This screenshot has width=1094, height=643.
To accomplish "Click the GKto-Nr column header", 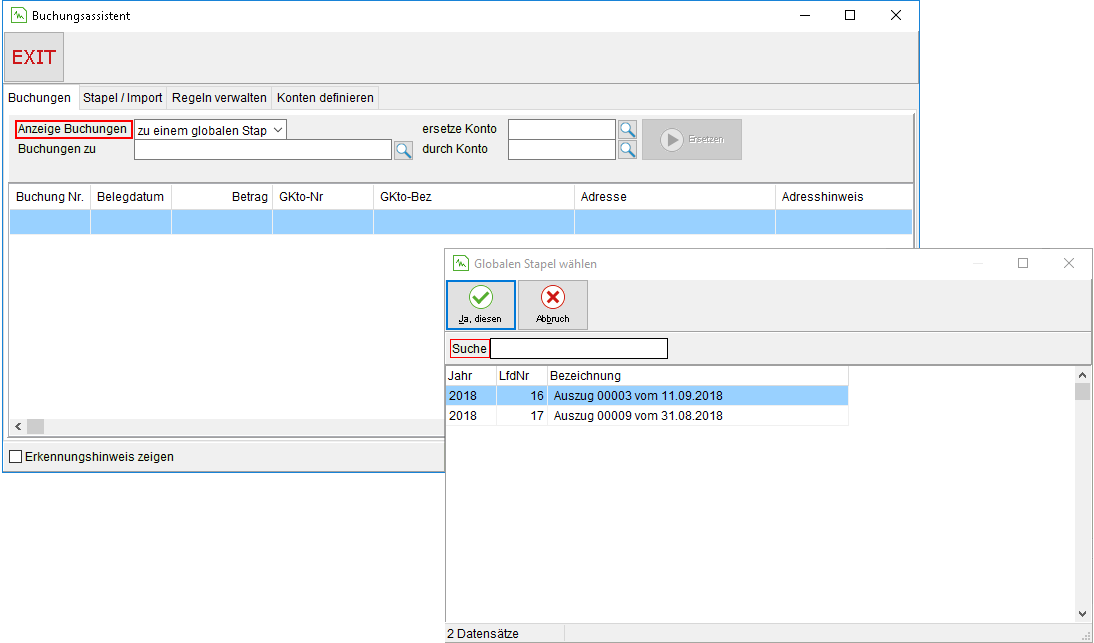I will point(323,197).
